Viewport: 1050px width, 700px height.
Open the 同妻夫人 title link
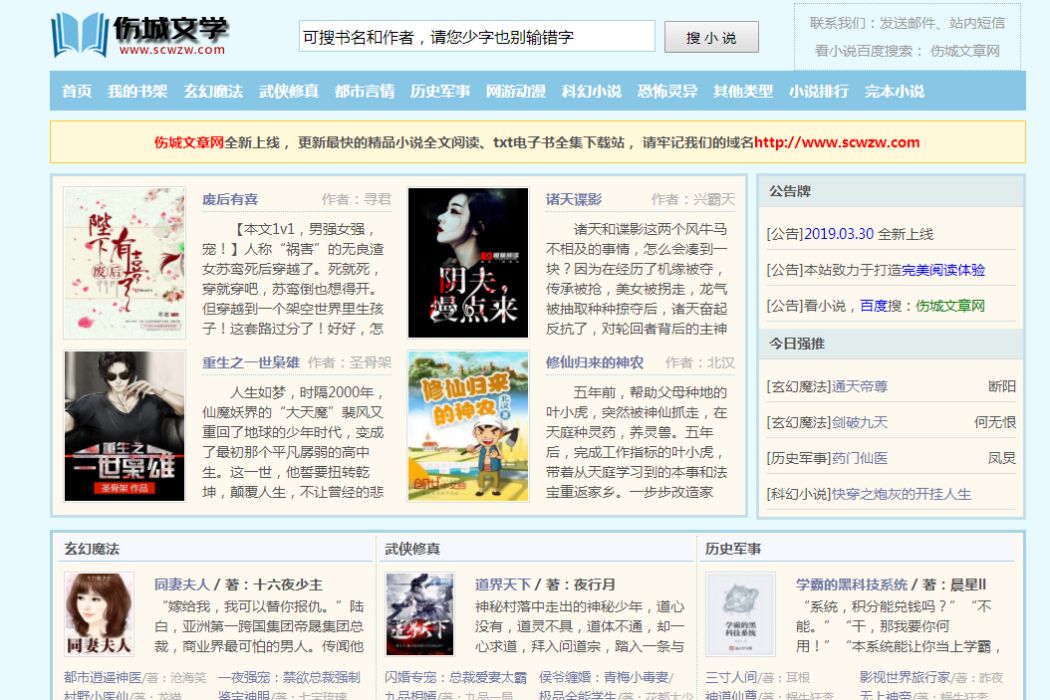coord(181,585)
